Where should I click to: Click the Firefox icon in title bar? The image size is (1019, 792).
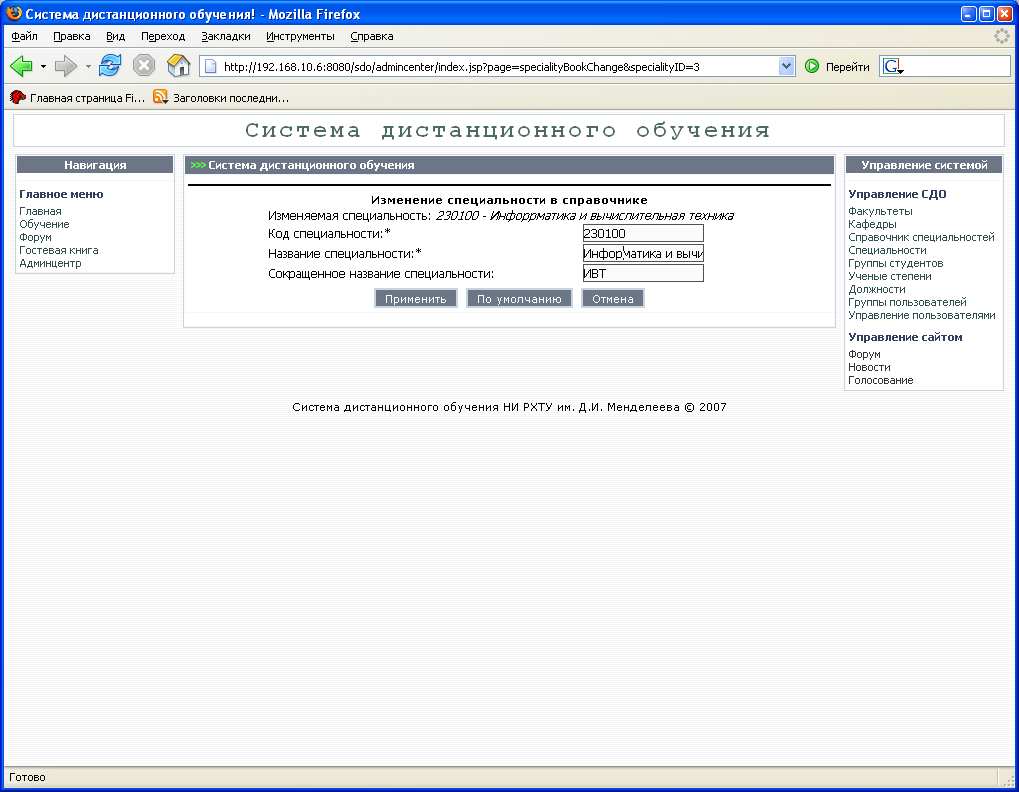pos(14,14)
